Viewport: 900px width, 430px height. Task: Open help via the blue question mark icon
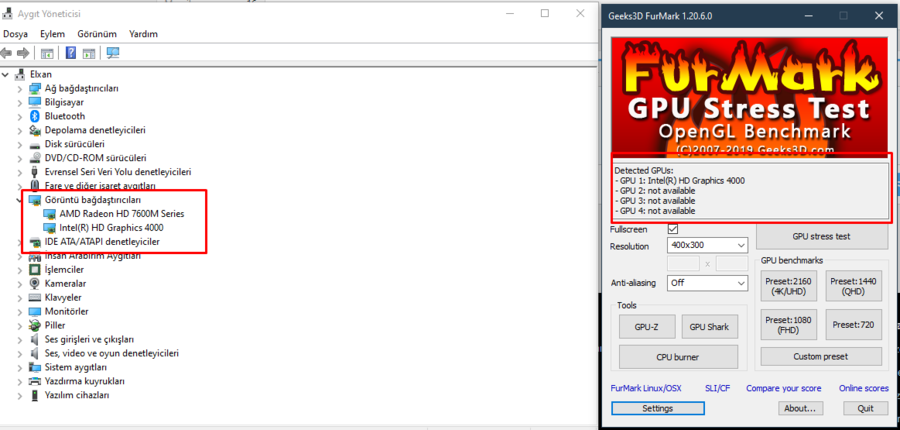click(x=71, y=53)
